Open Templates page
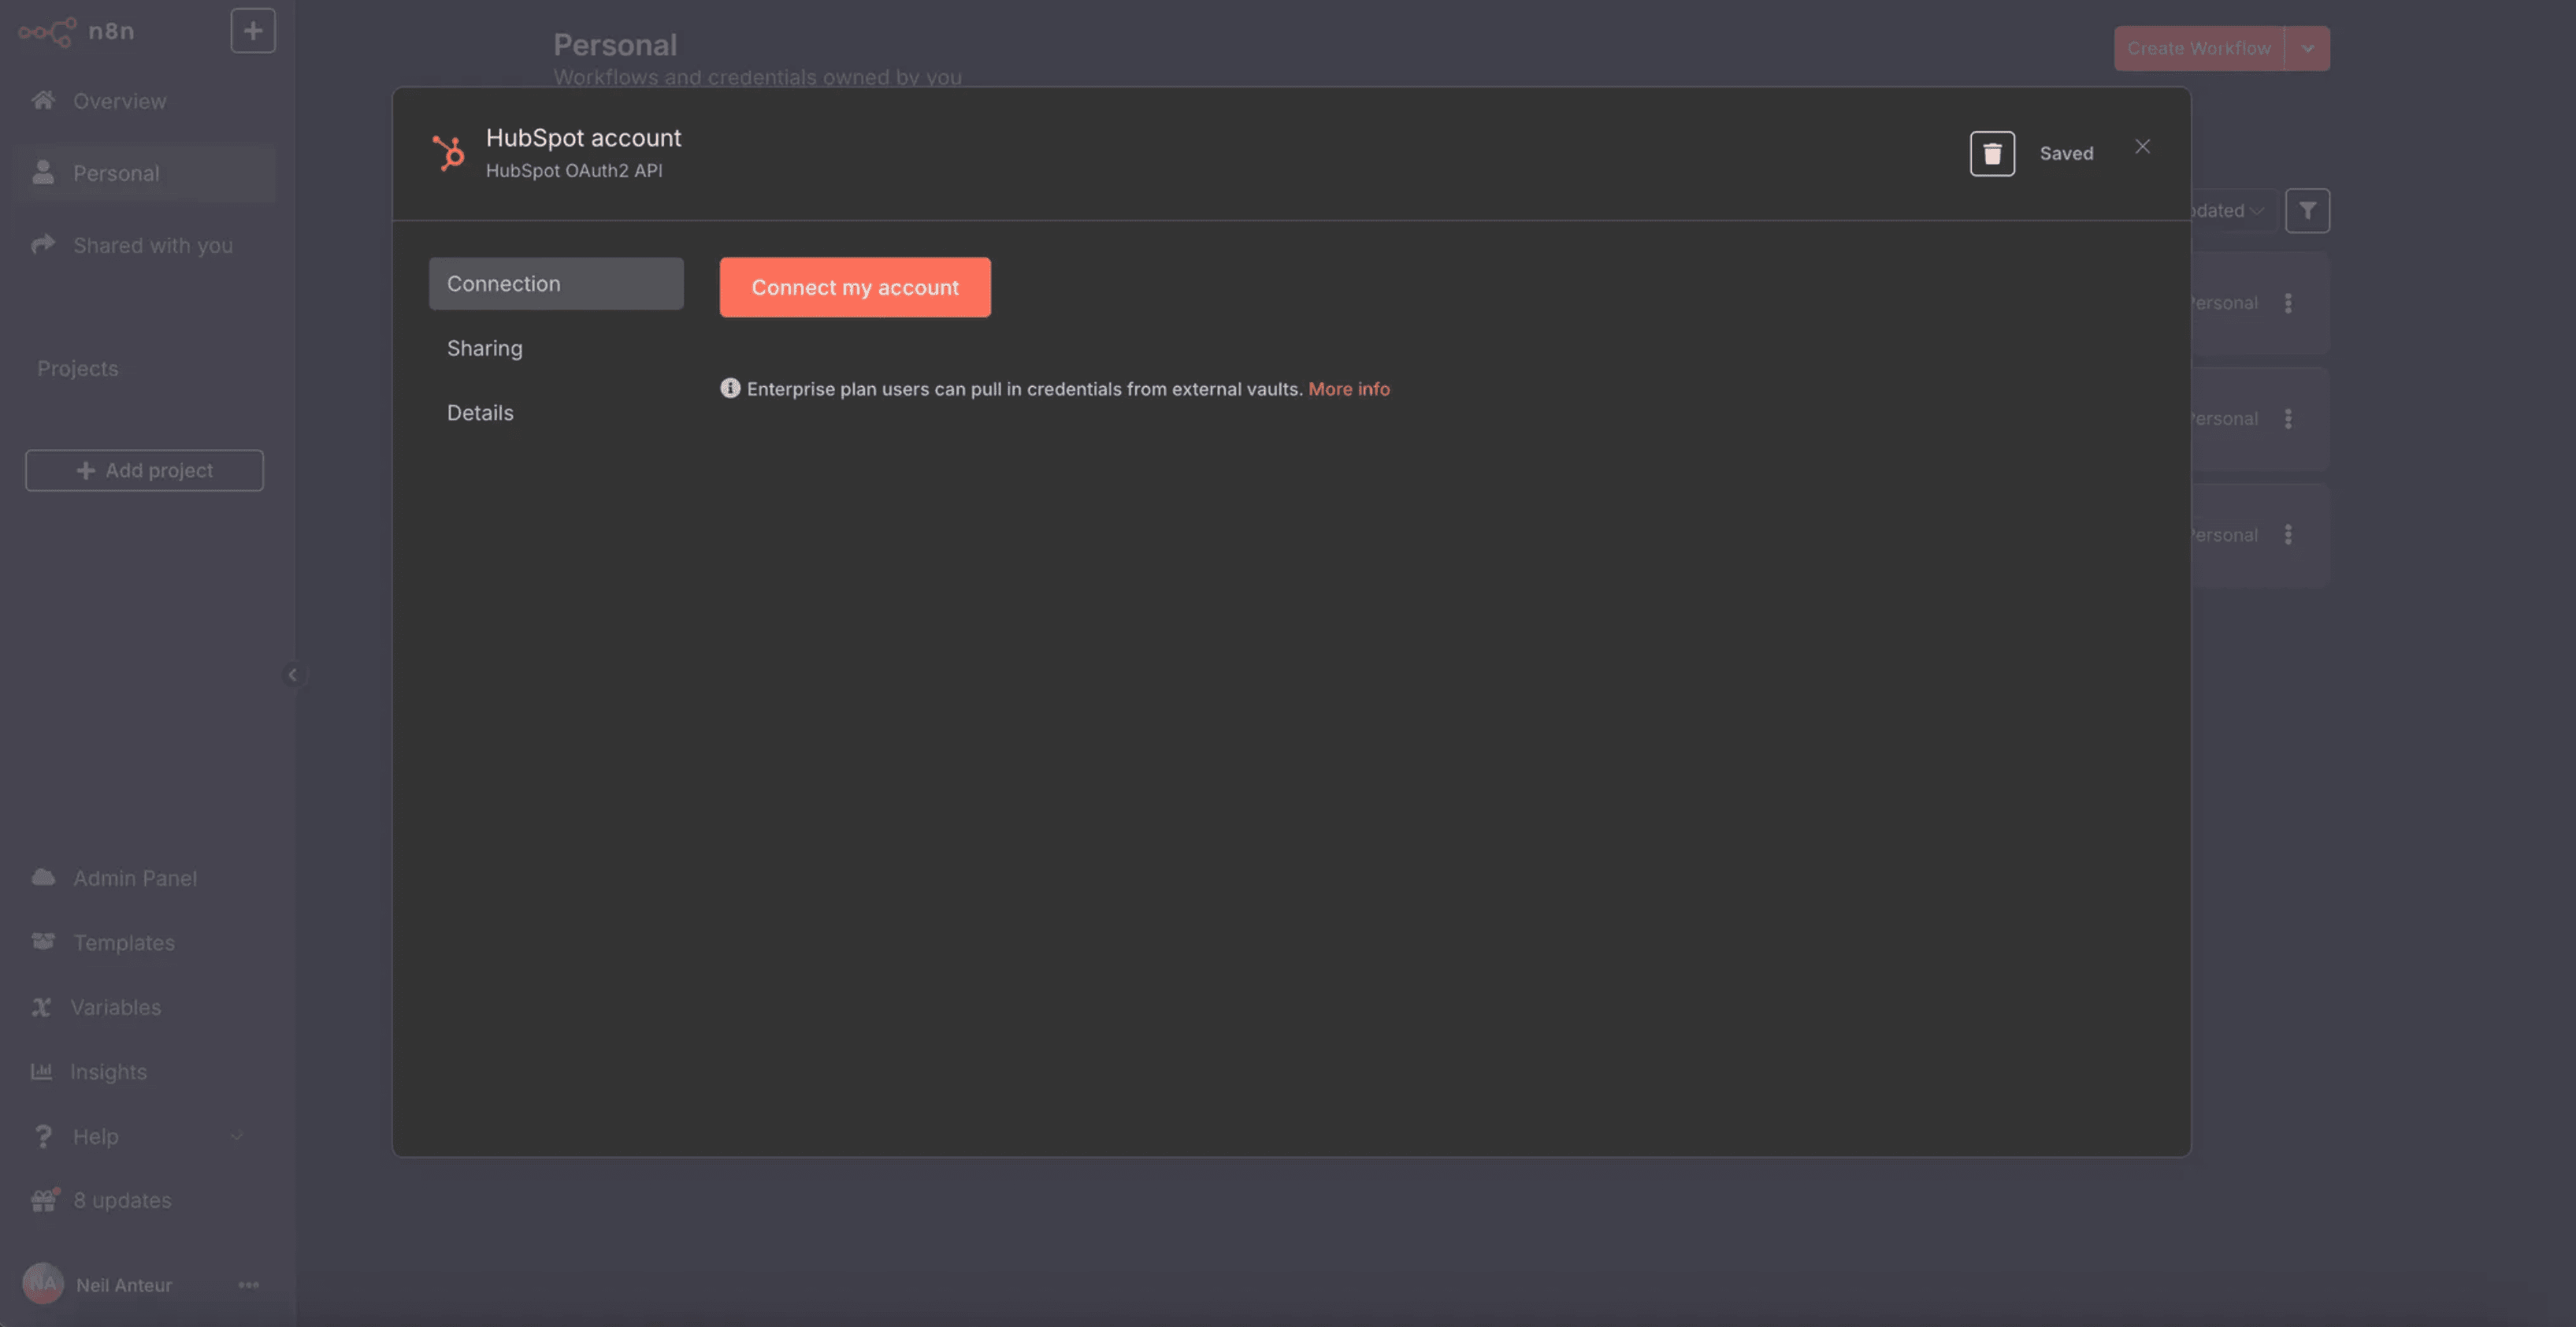 pos(124,942)
